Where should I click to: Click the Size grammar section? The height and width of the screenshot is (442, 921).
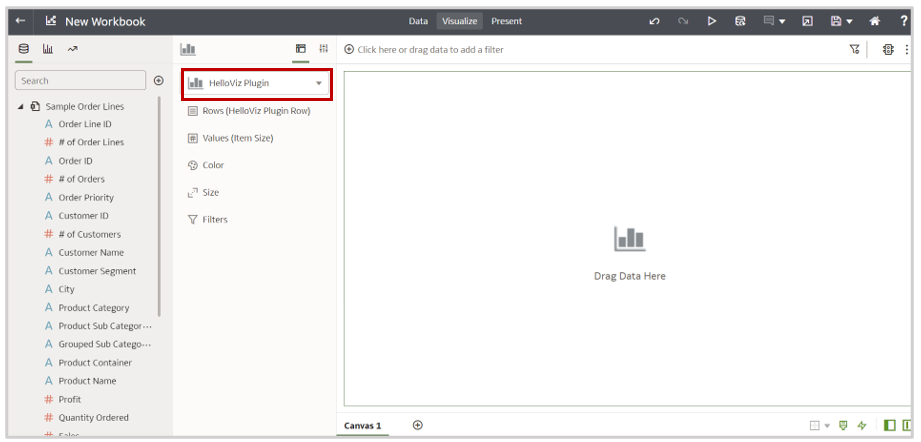(203, 192)
